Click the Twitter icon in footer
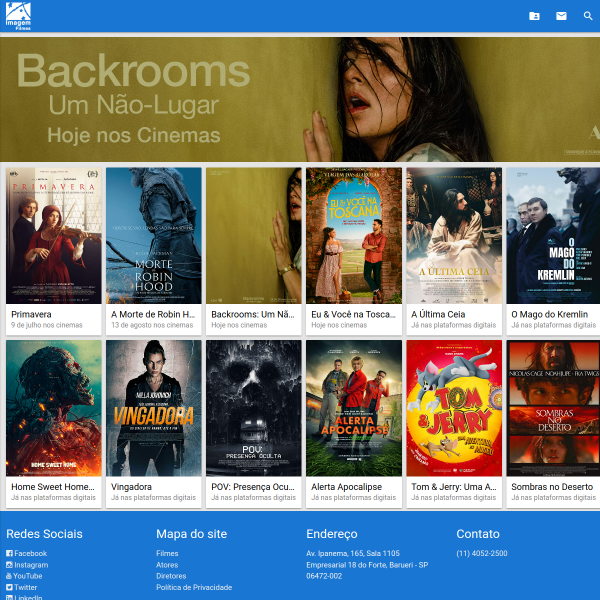The image size is (600, 600). (x=10, y=587)
